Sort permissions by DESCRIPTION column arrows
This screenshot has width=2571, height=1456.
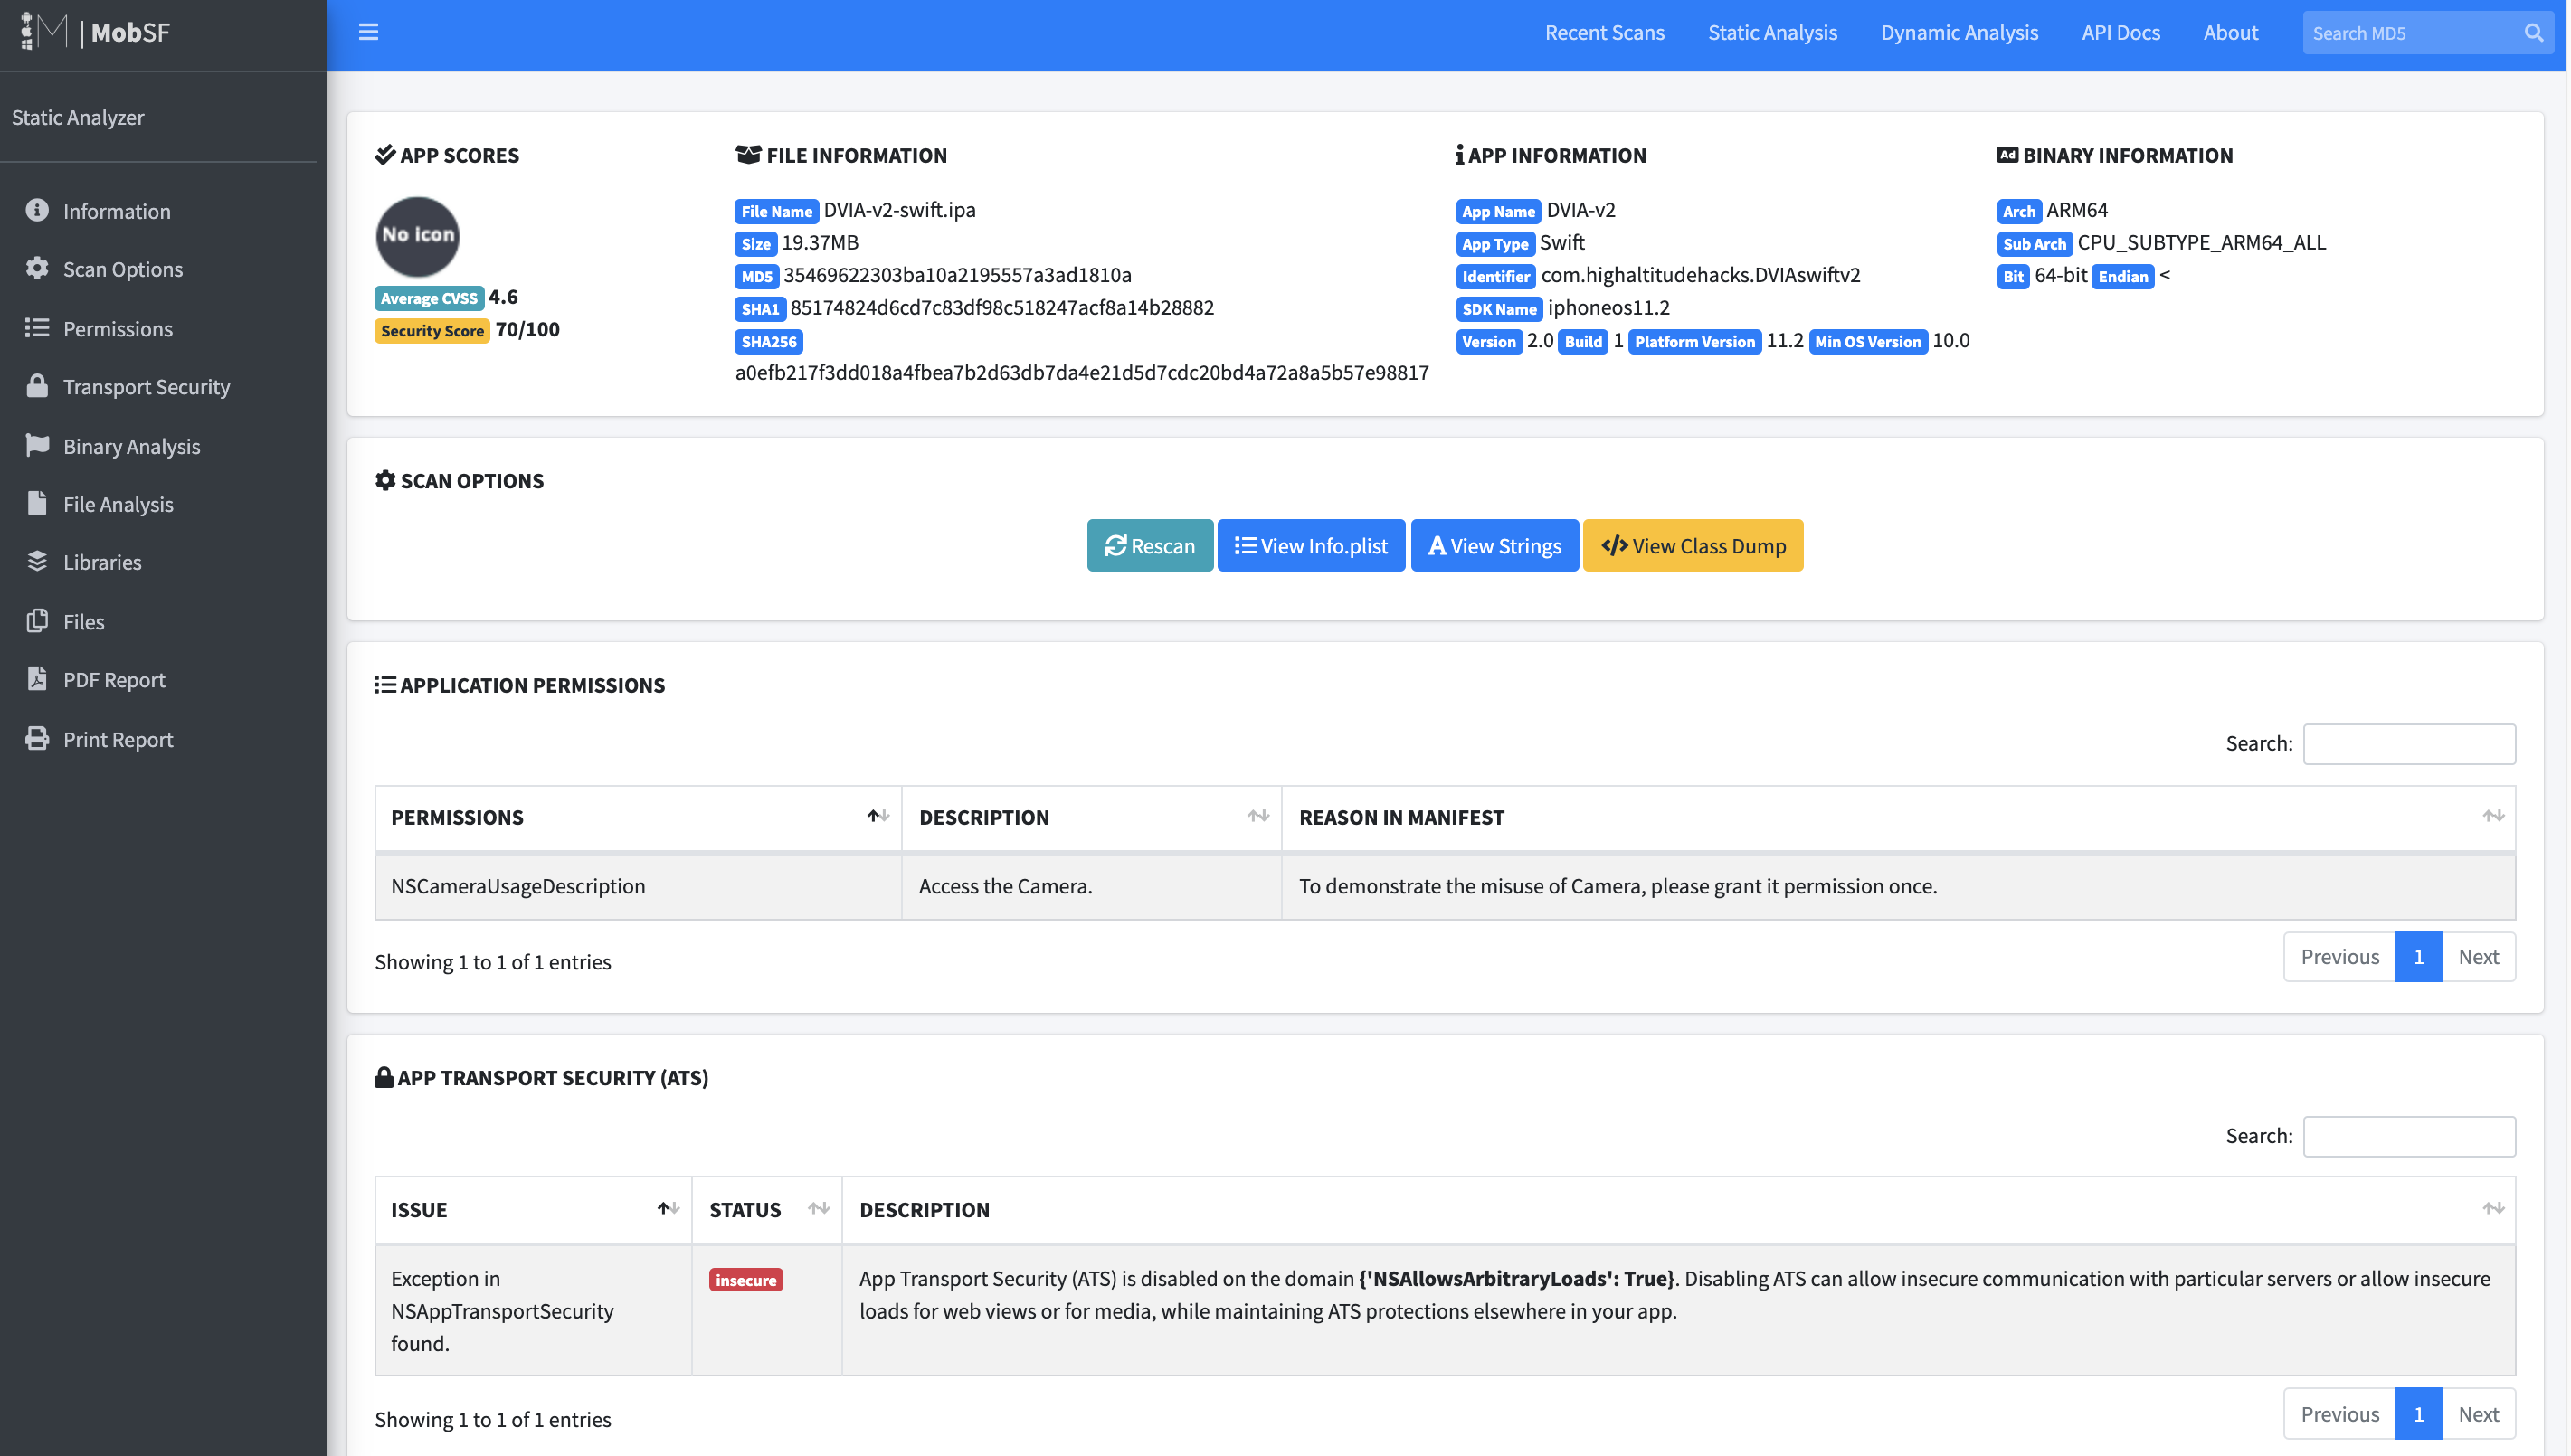point(1258,816)
